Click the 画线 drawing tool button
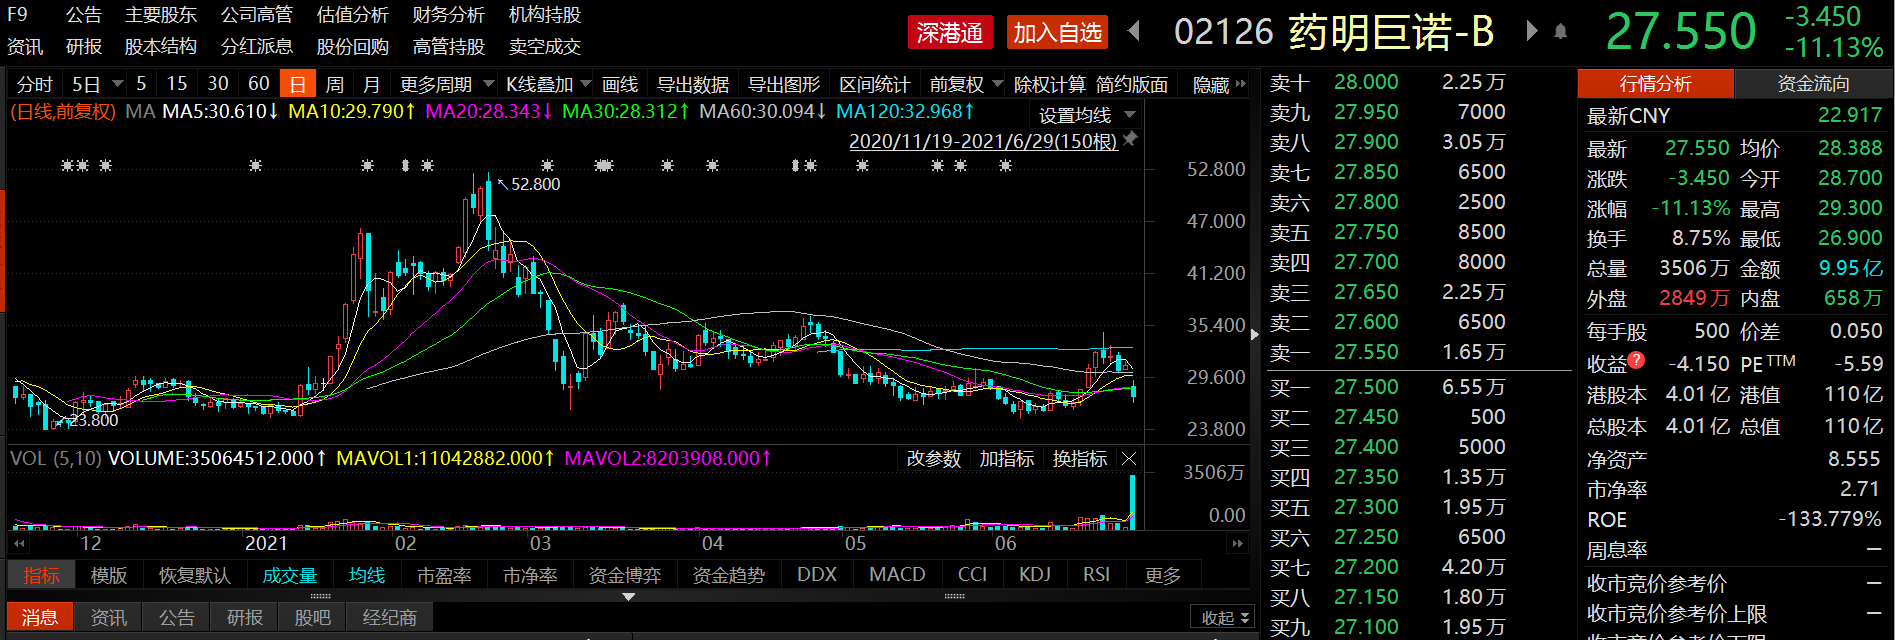This screenshot has width=1895, height=640. 620,84
